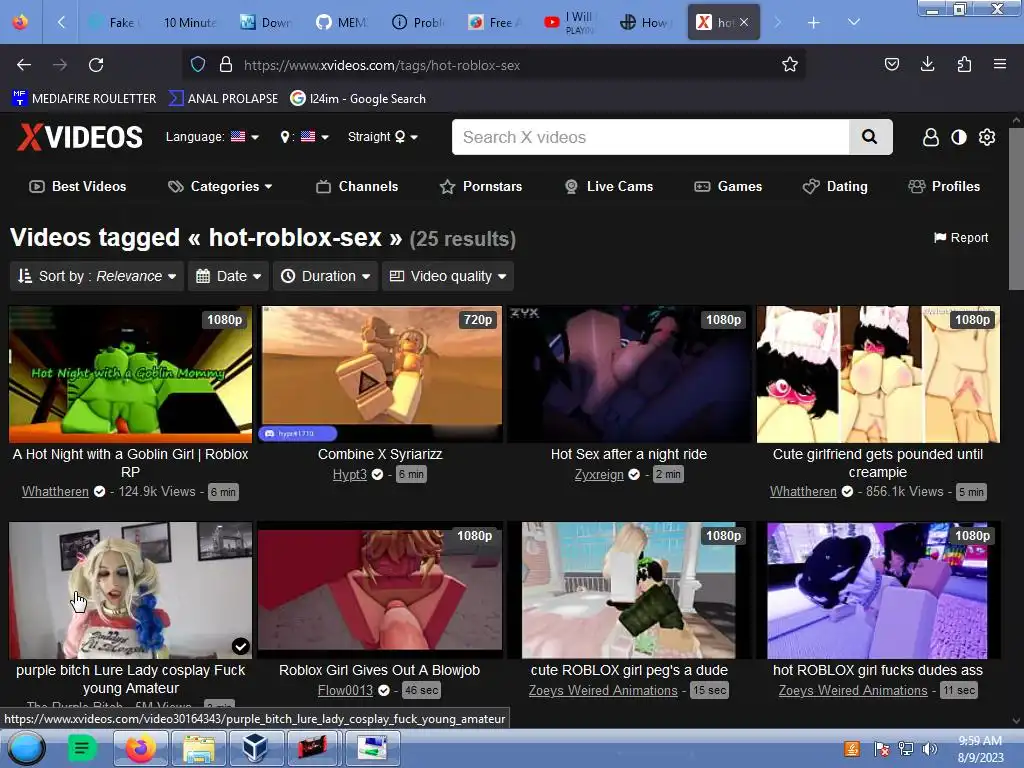Open the Firefox hamburger application menu
Screen dimensions: 1024x768
[x=999, y=64]
